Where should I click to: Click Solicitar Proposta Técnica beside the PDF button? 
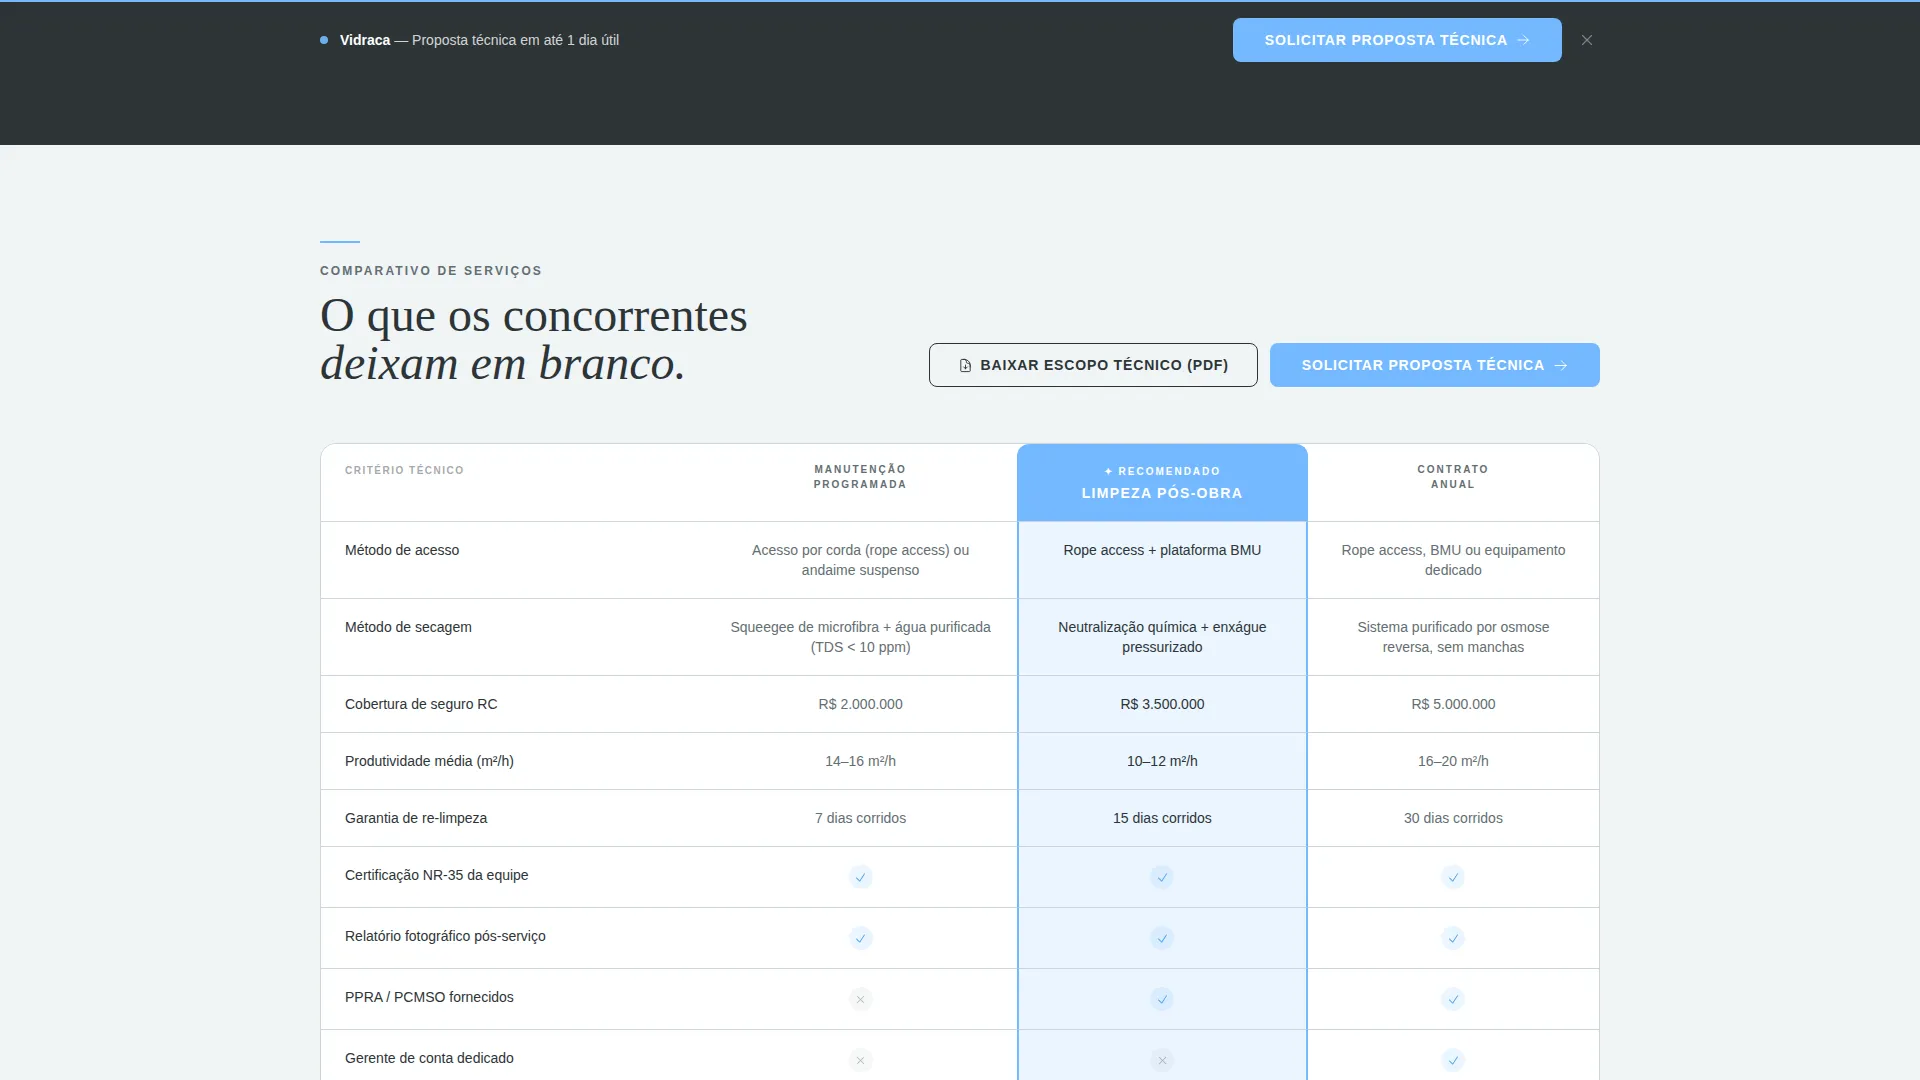(x=1435, y=365)
